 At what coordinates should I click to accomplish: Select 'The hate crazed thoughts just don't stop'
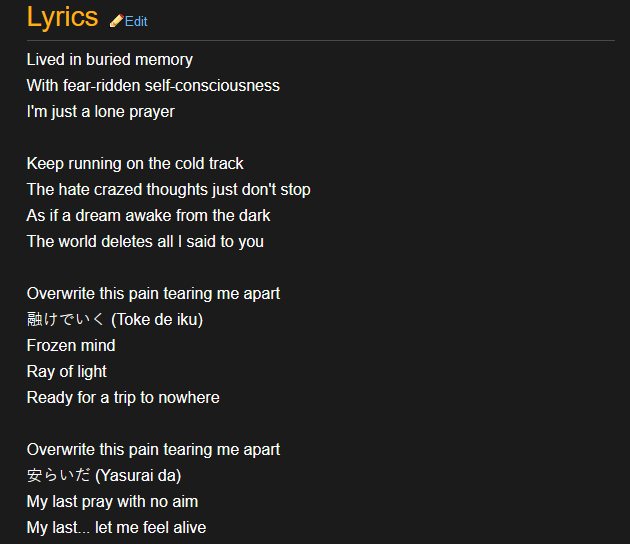pos(168,190)
